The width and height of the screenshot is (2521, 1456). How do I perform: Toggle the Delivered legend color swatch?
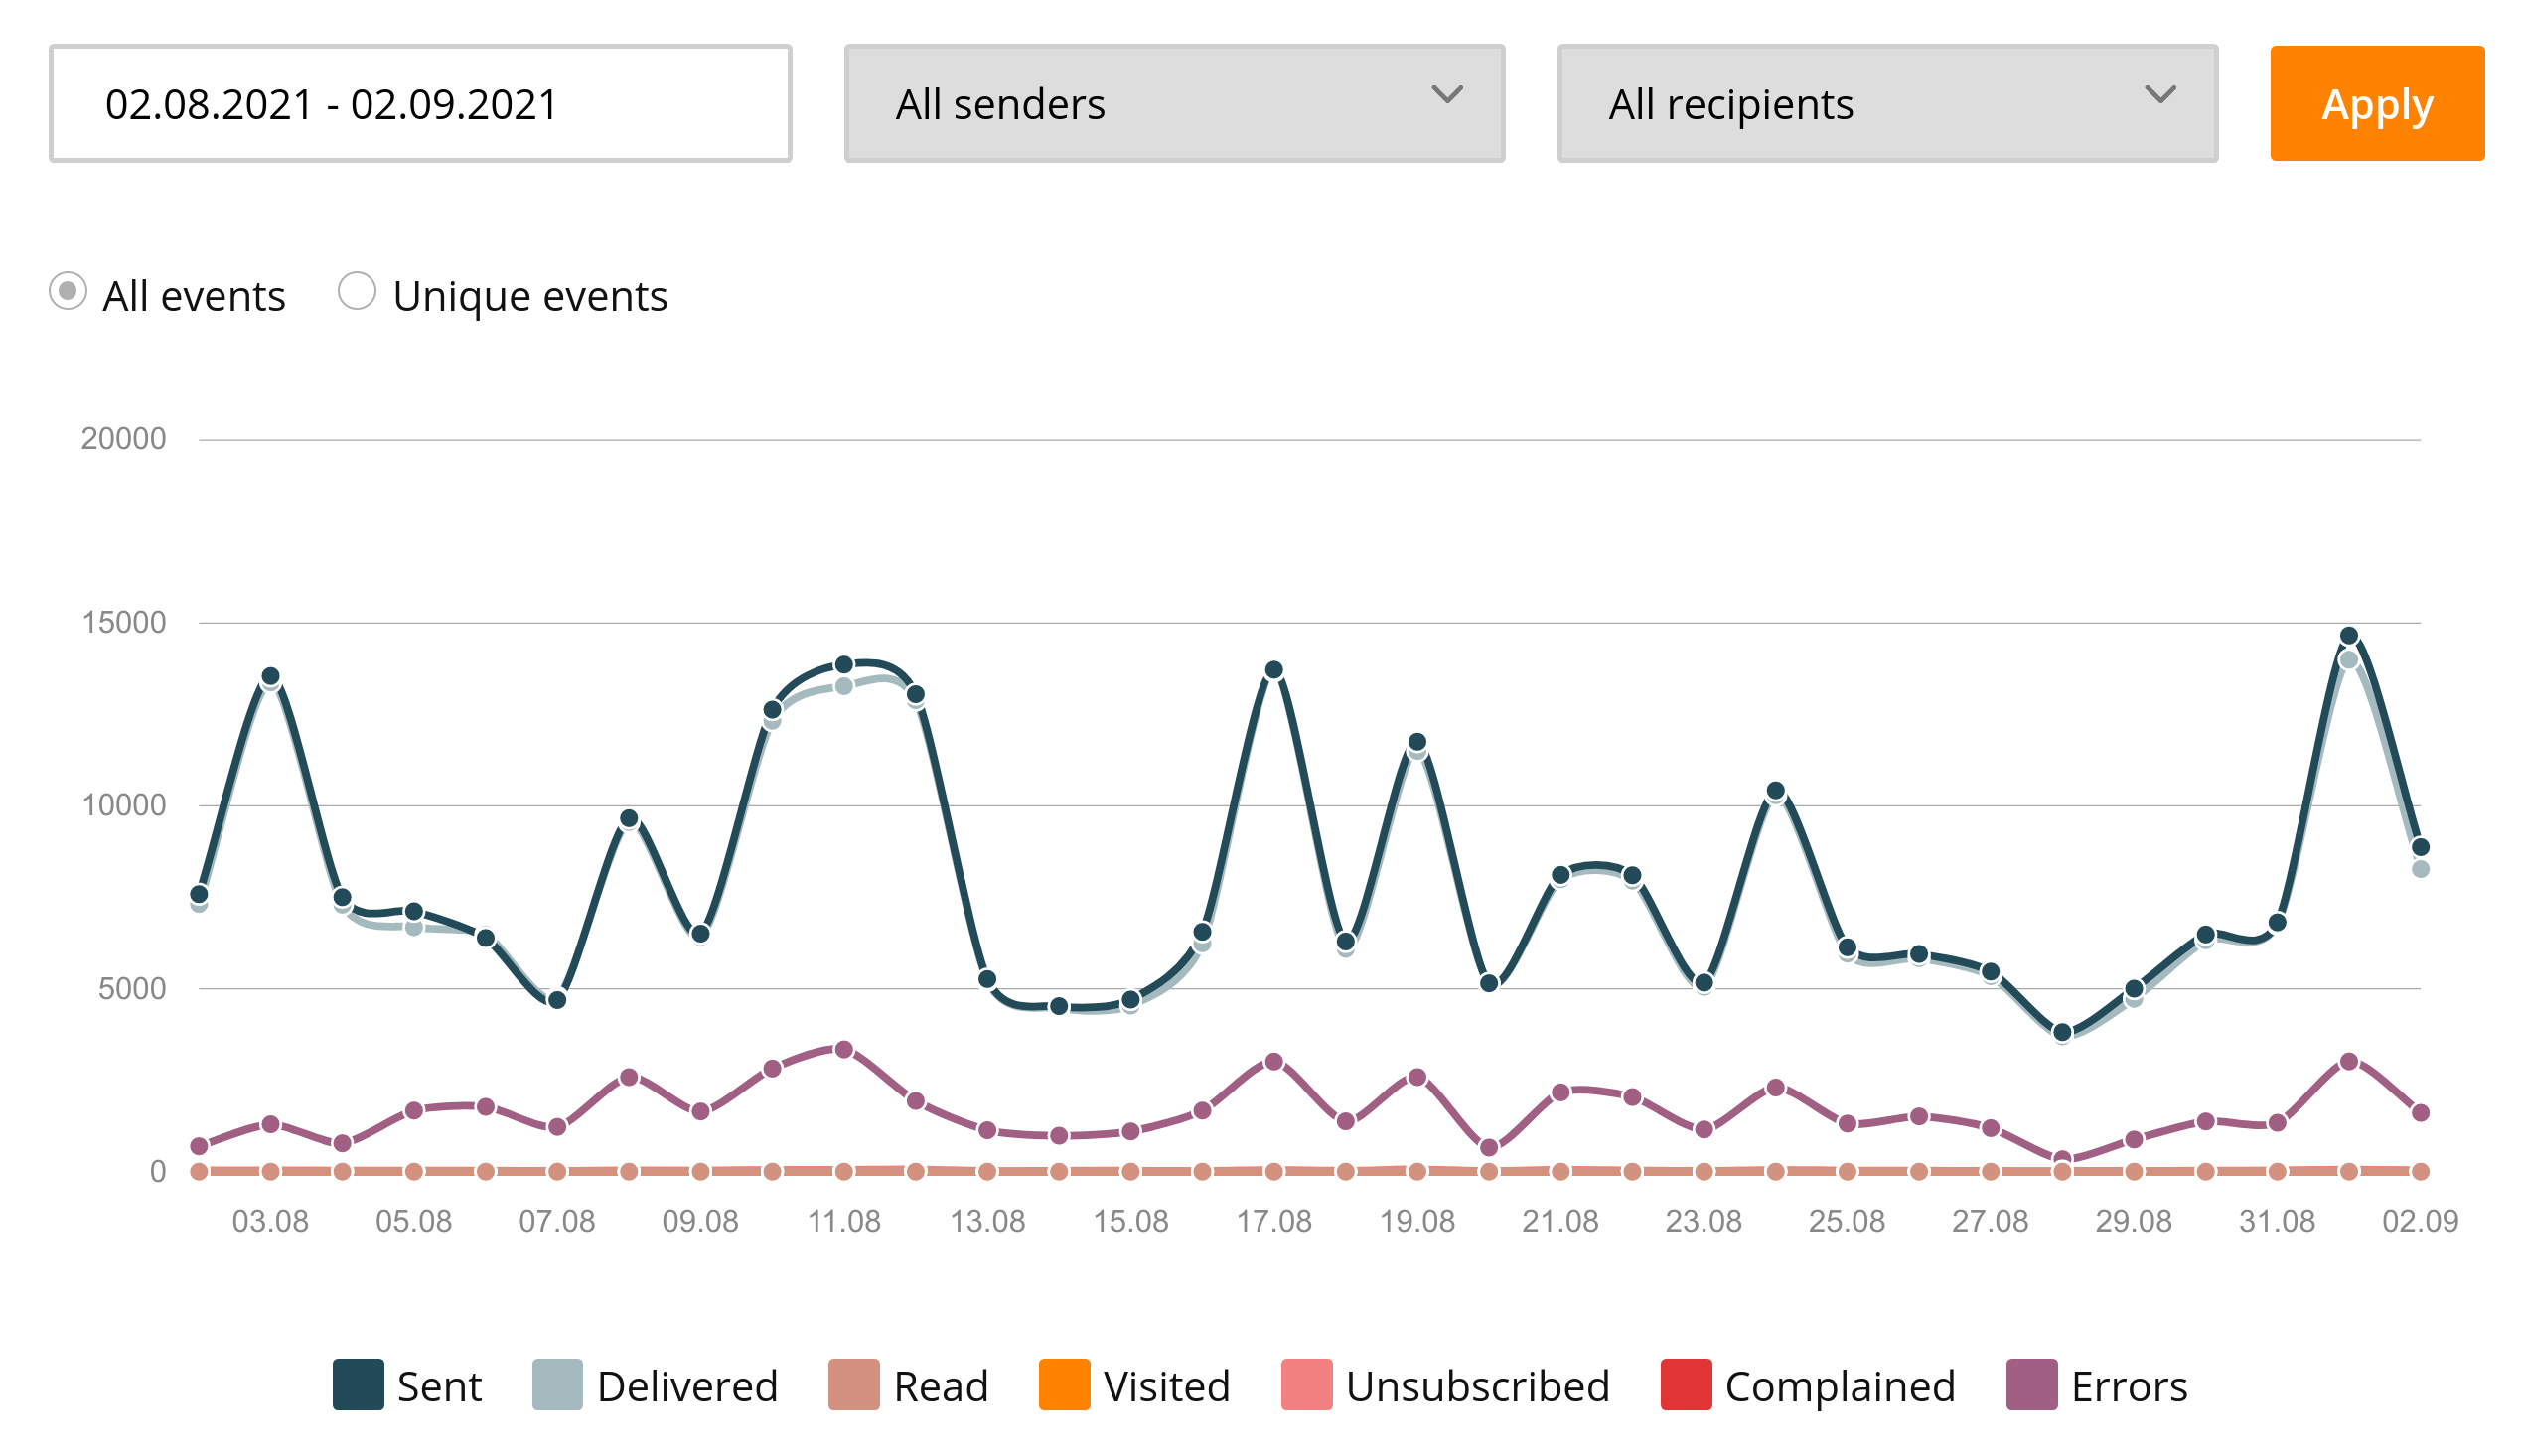tap(557, 1384)
